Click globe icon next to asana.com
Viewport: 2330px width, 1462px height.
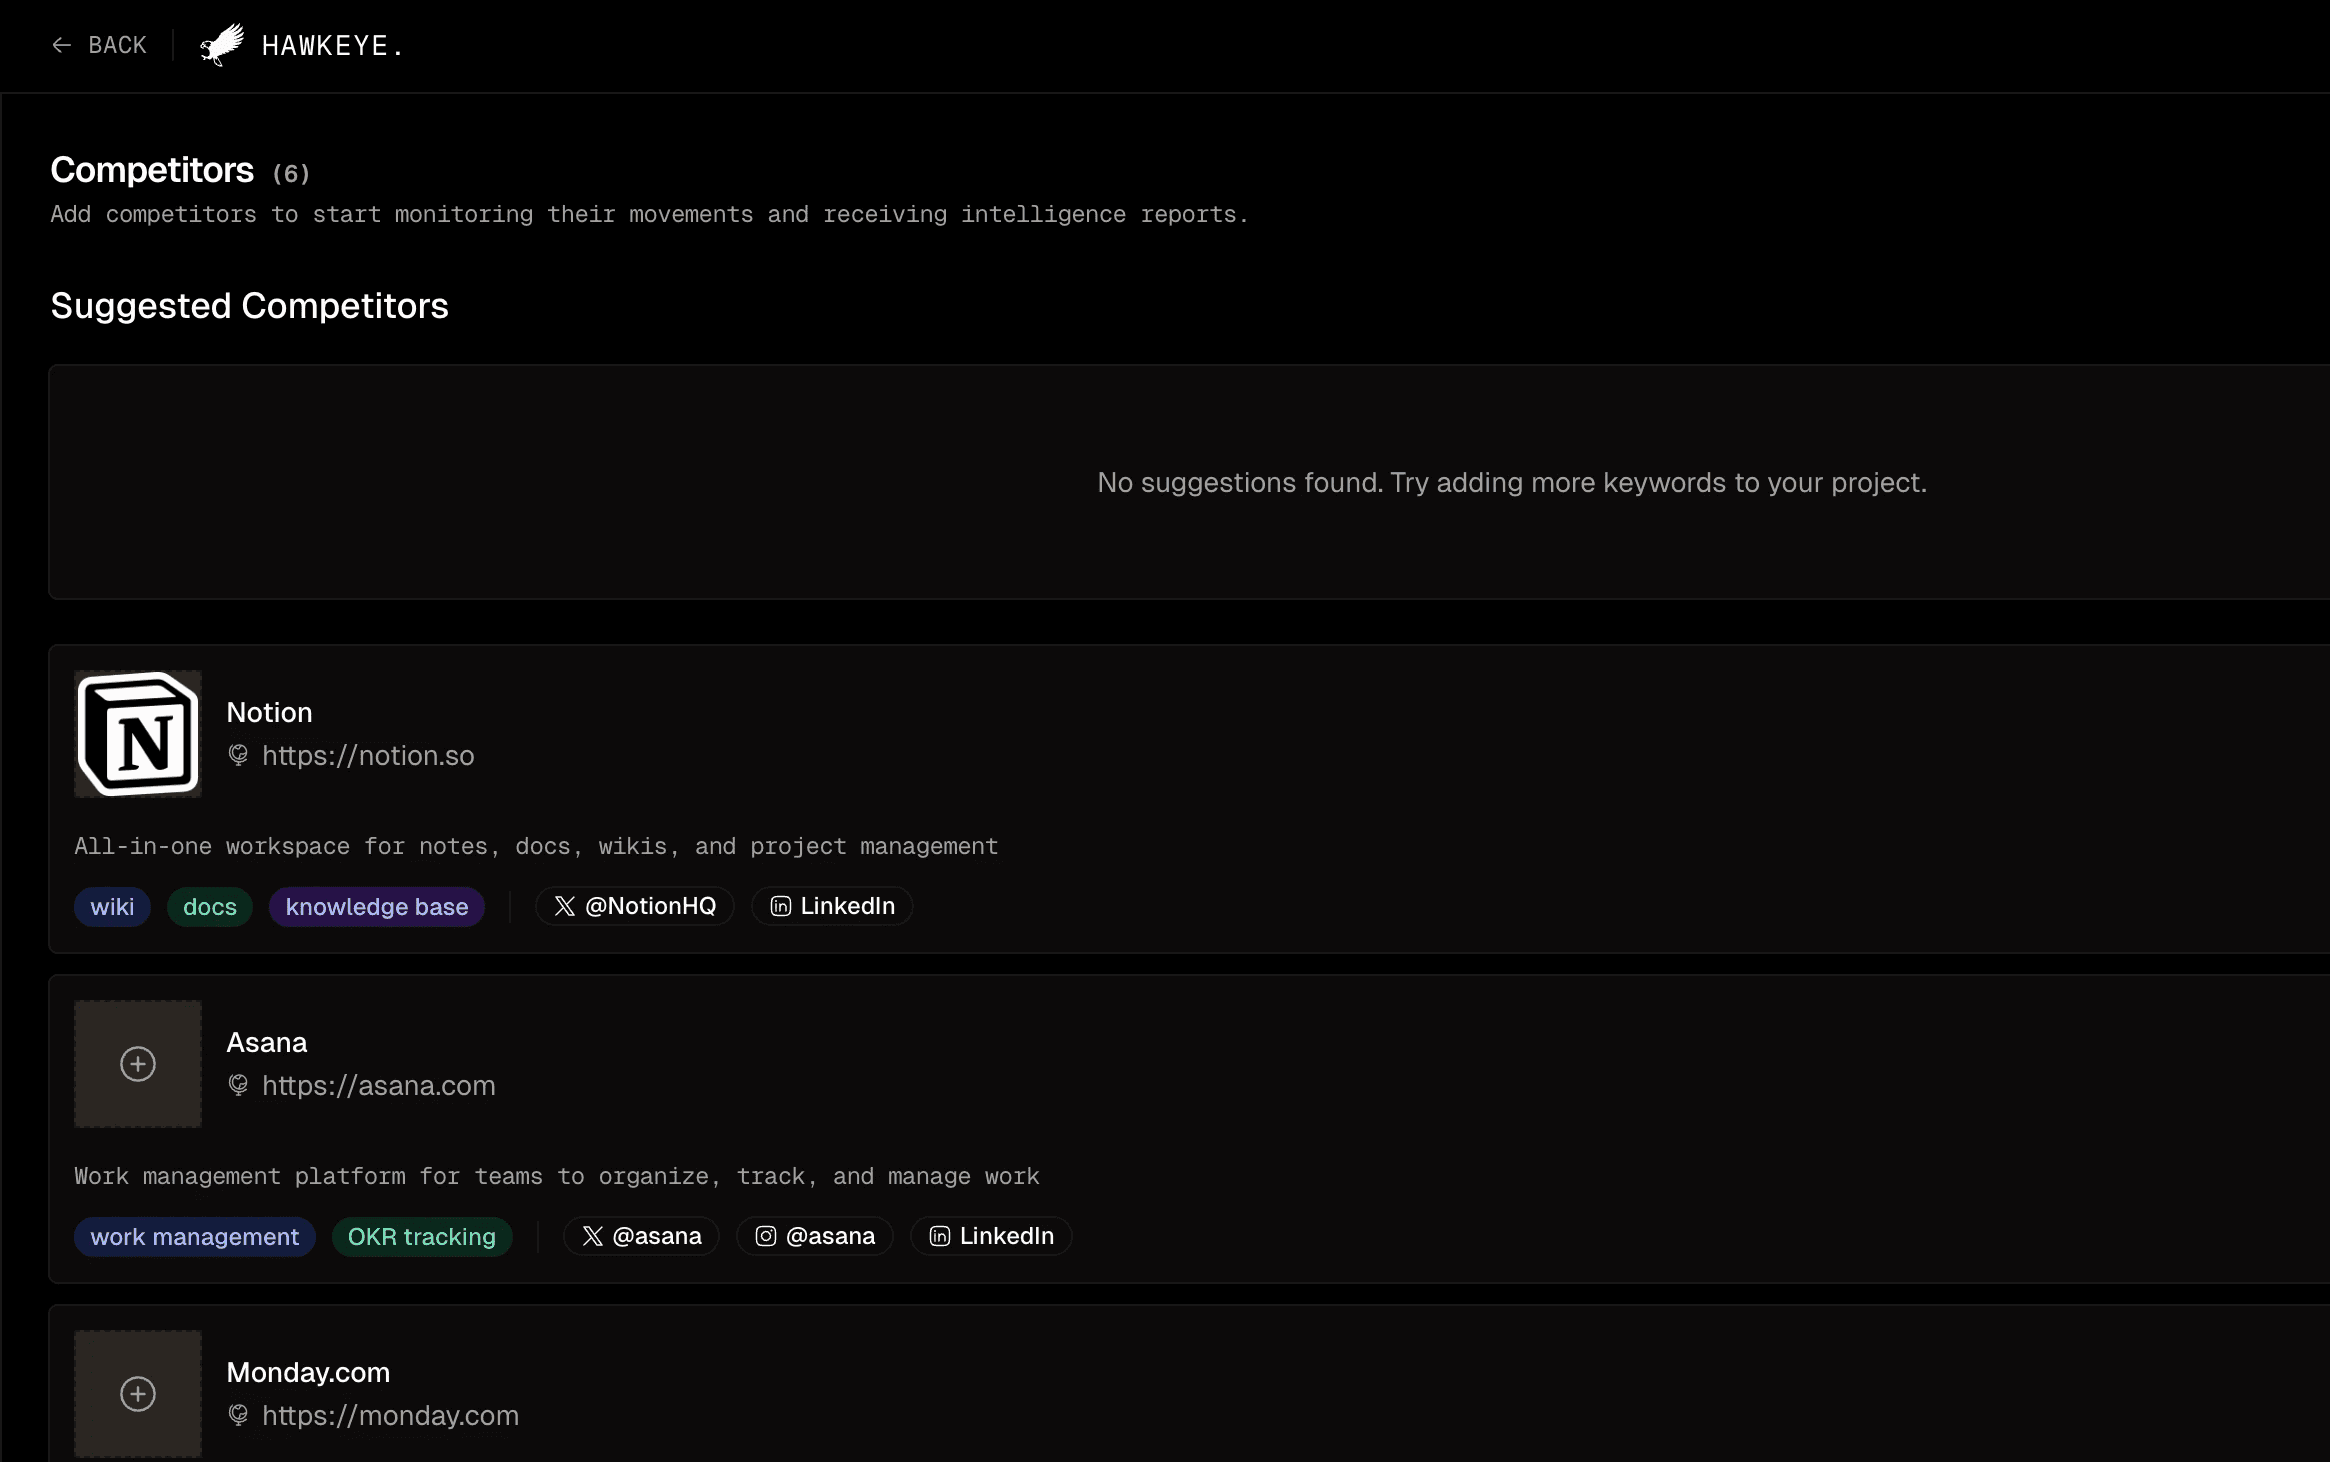[x=238, y=1085]
